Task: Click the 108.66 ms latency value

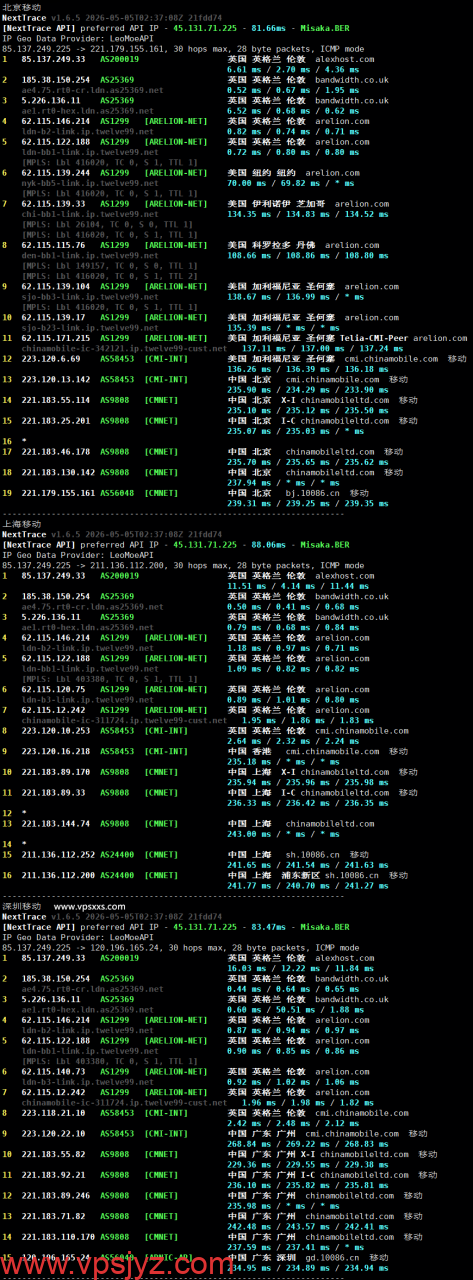Action: click(x=246, y=255)
